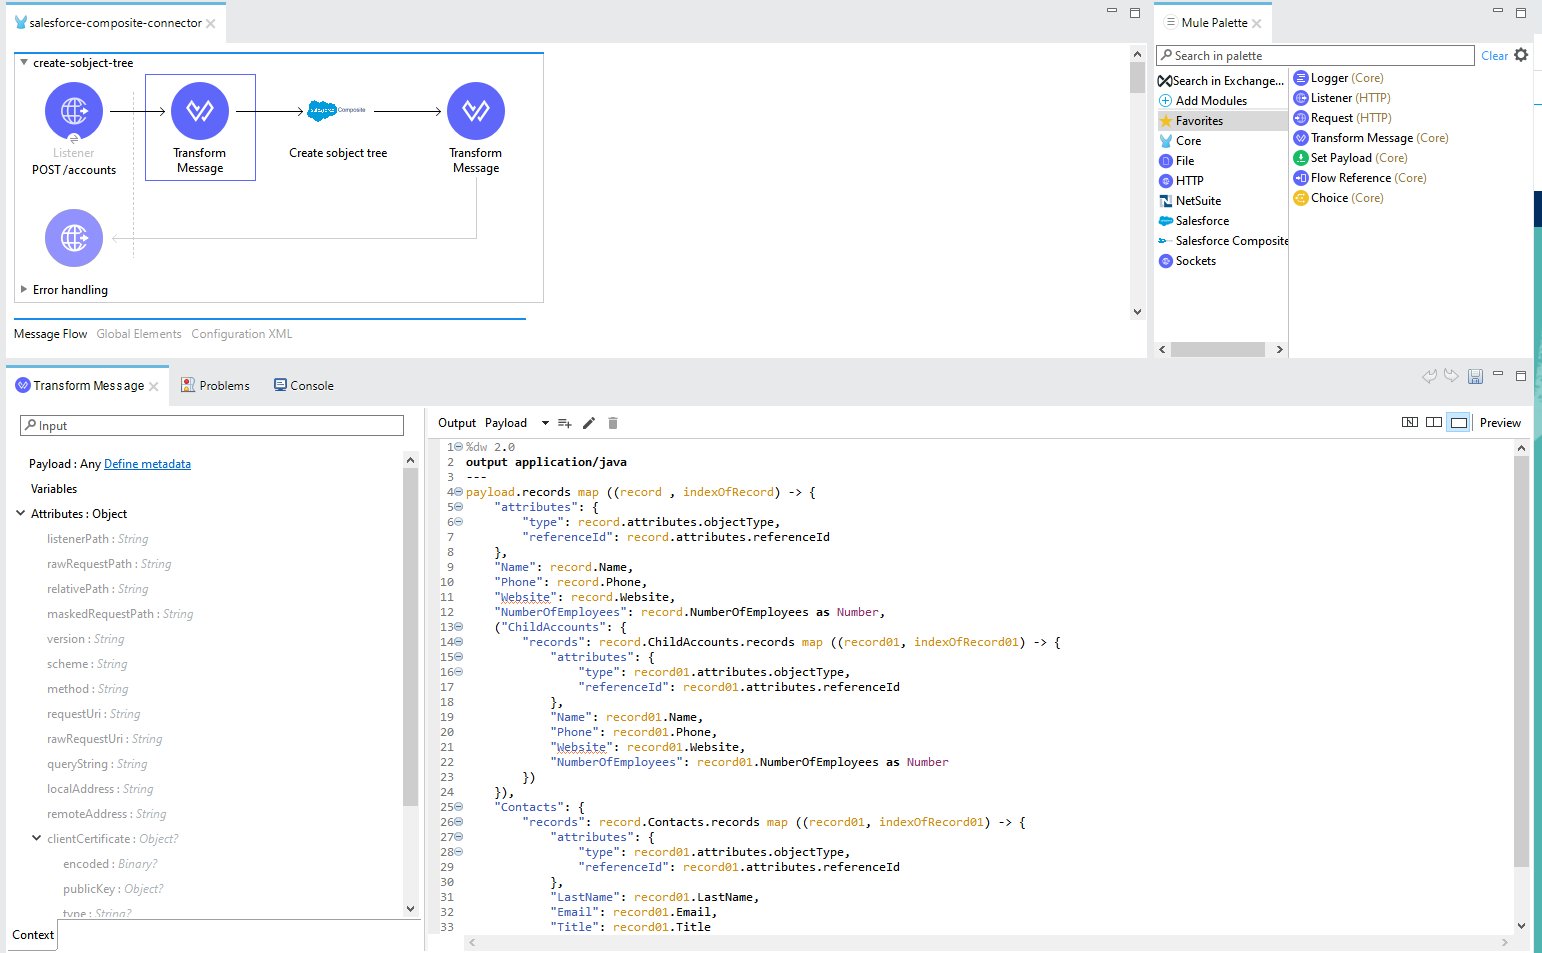Select NetSuite module in palette
Image resolution: width=1542 pixels, height=953 pixels.
coord(1189,201)
